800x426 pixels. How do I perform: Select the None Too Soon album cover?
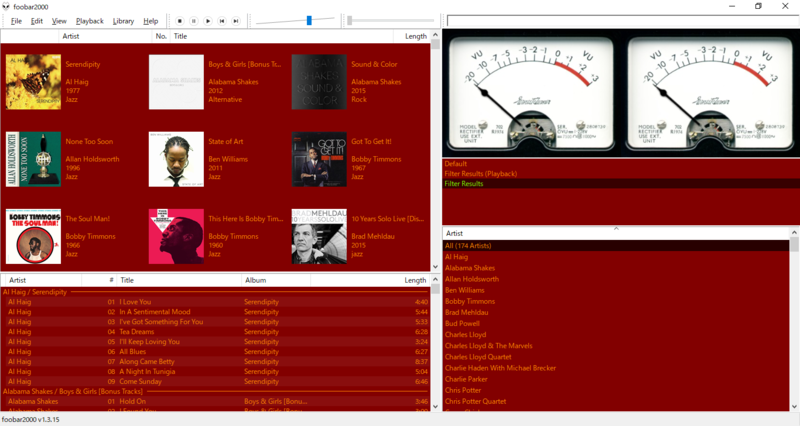(x=33, y=159)
